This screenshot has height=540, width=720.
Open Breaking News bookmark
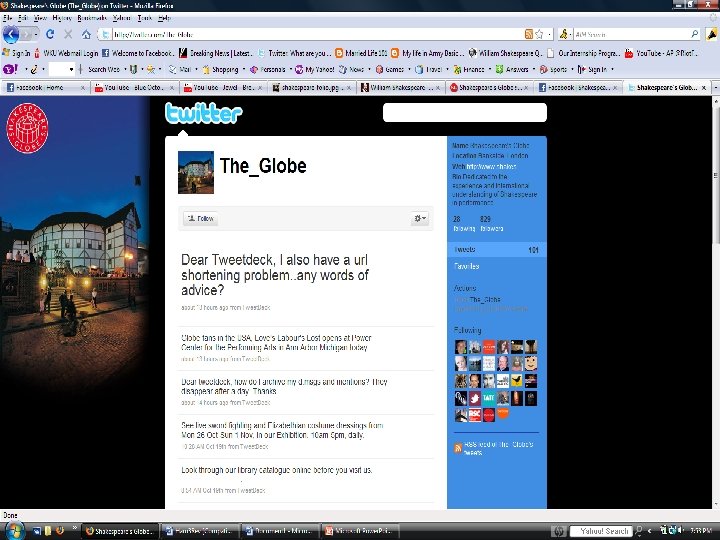(216, 53)
